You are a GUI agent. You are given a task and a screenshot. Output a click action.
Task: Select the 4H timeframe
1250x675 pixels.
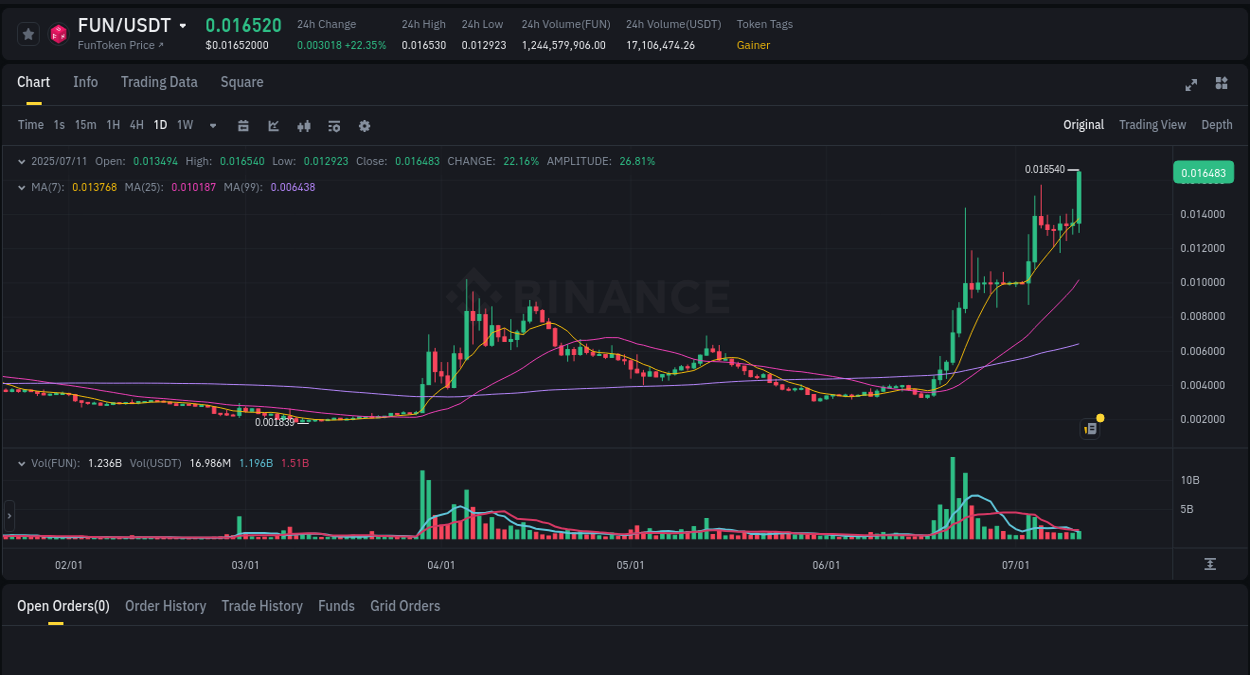click(x=136, y=125)
